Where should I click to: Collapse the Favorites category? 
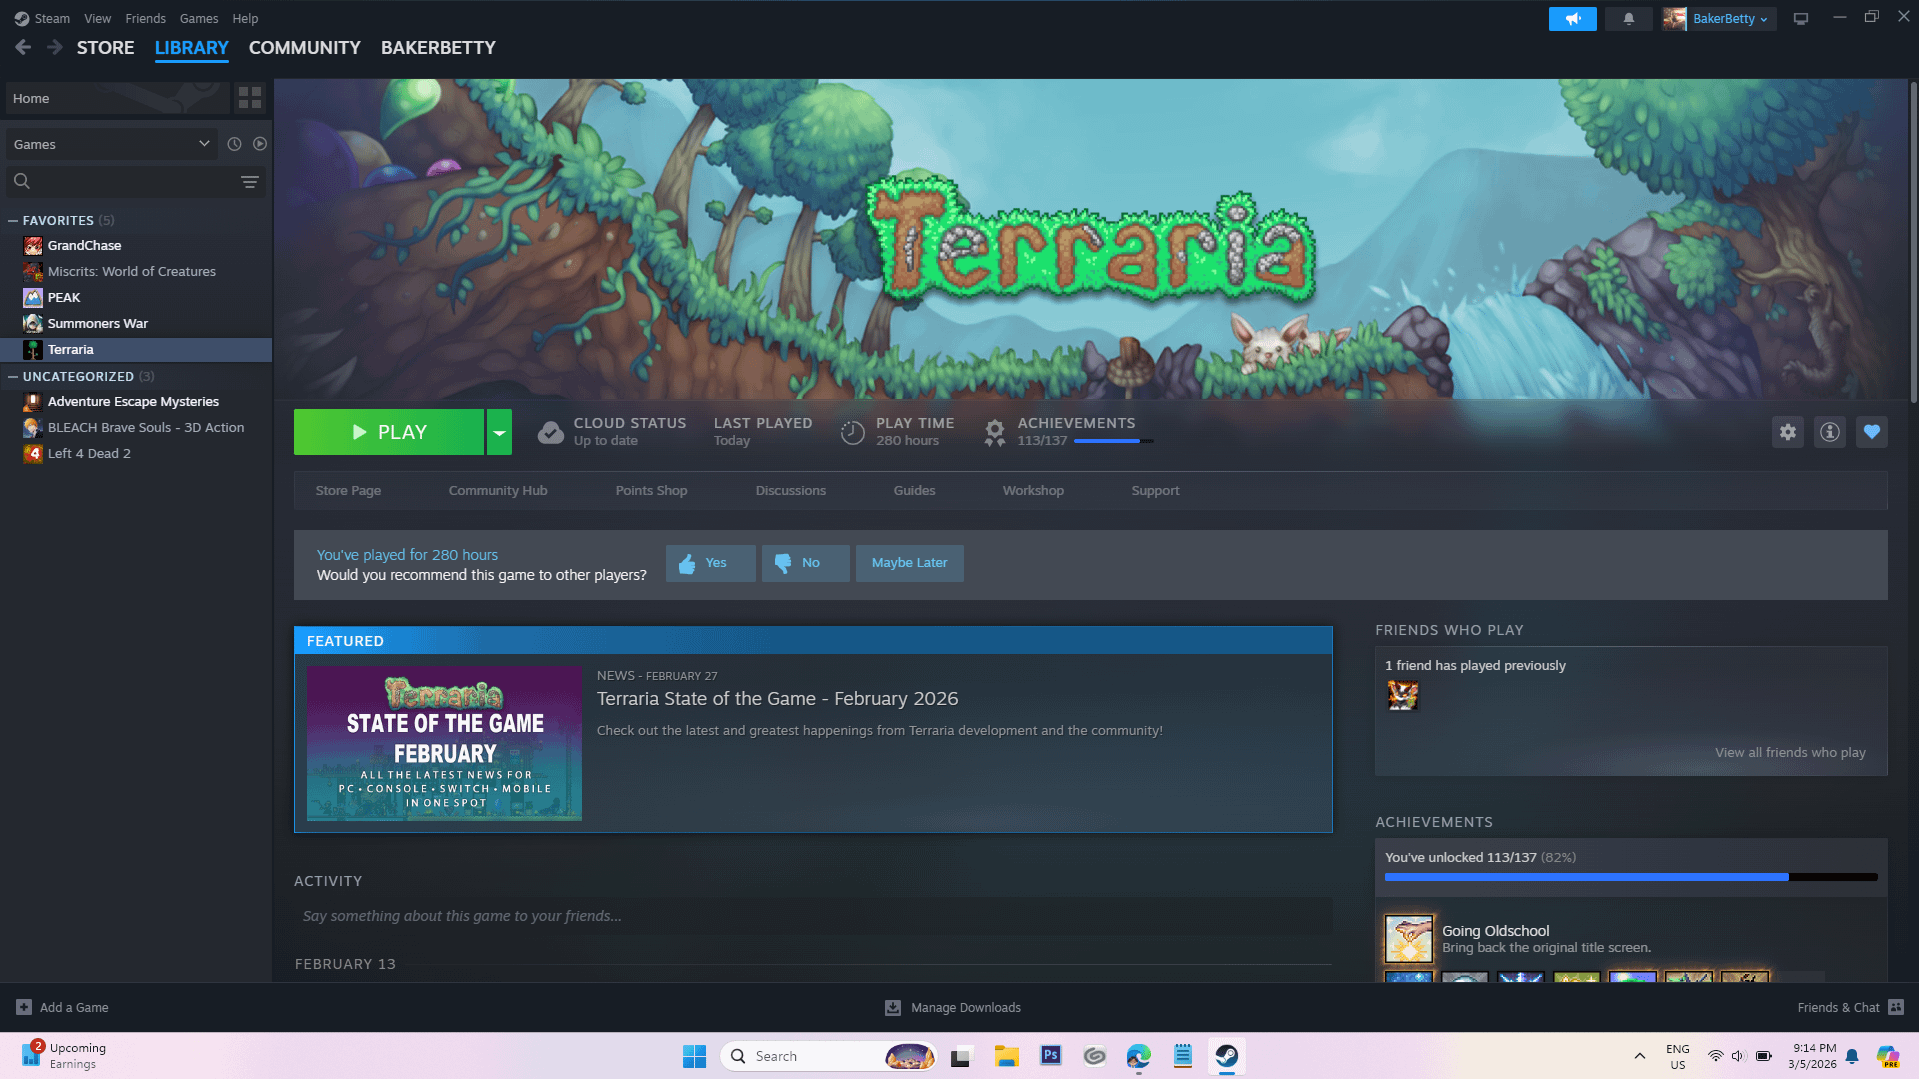click(x=13, y=221)
